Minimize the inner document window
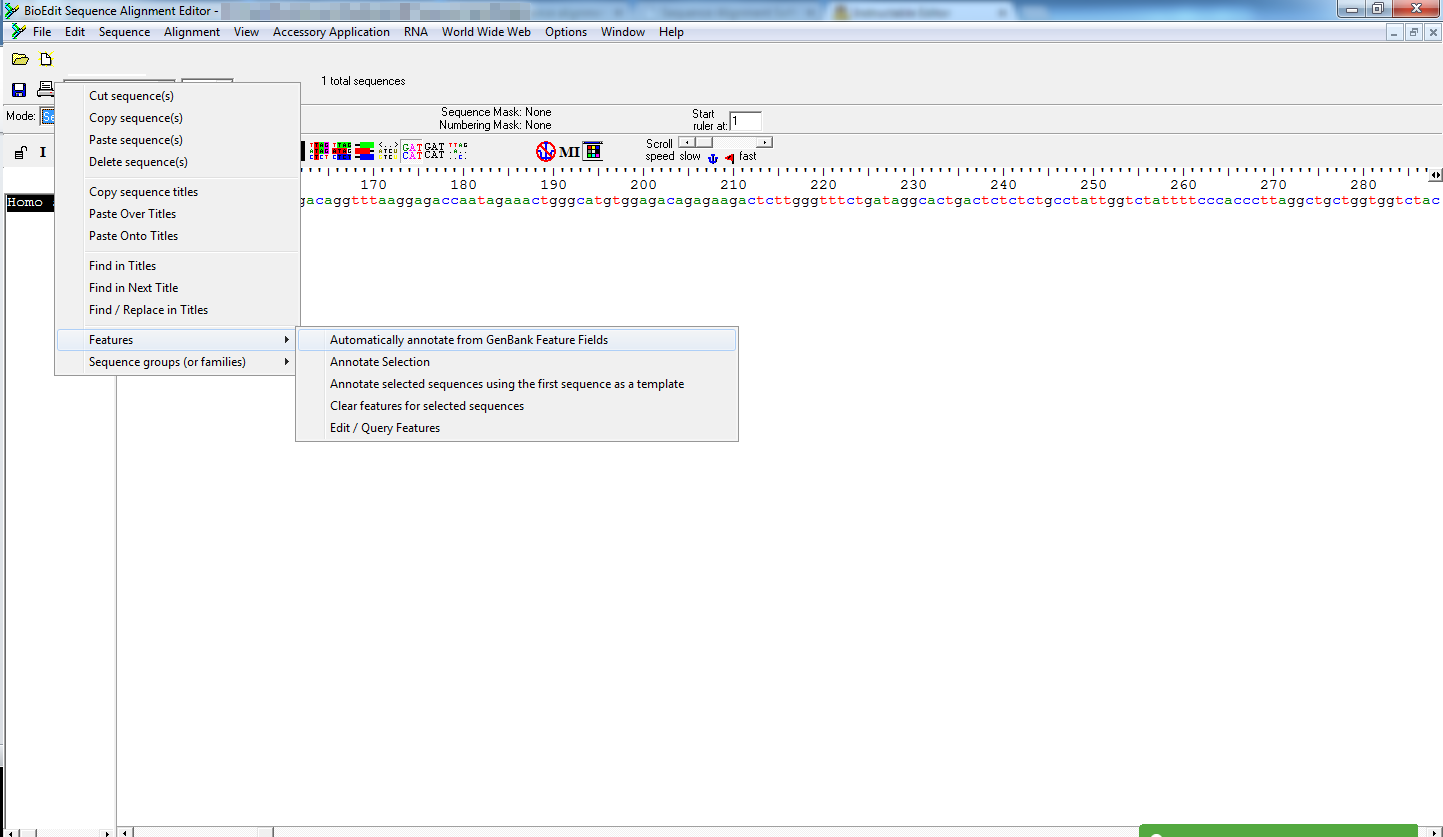Image resolution: width=1443 pixels, height=837 pixels. (1396, 32)
